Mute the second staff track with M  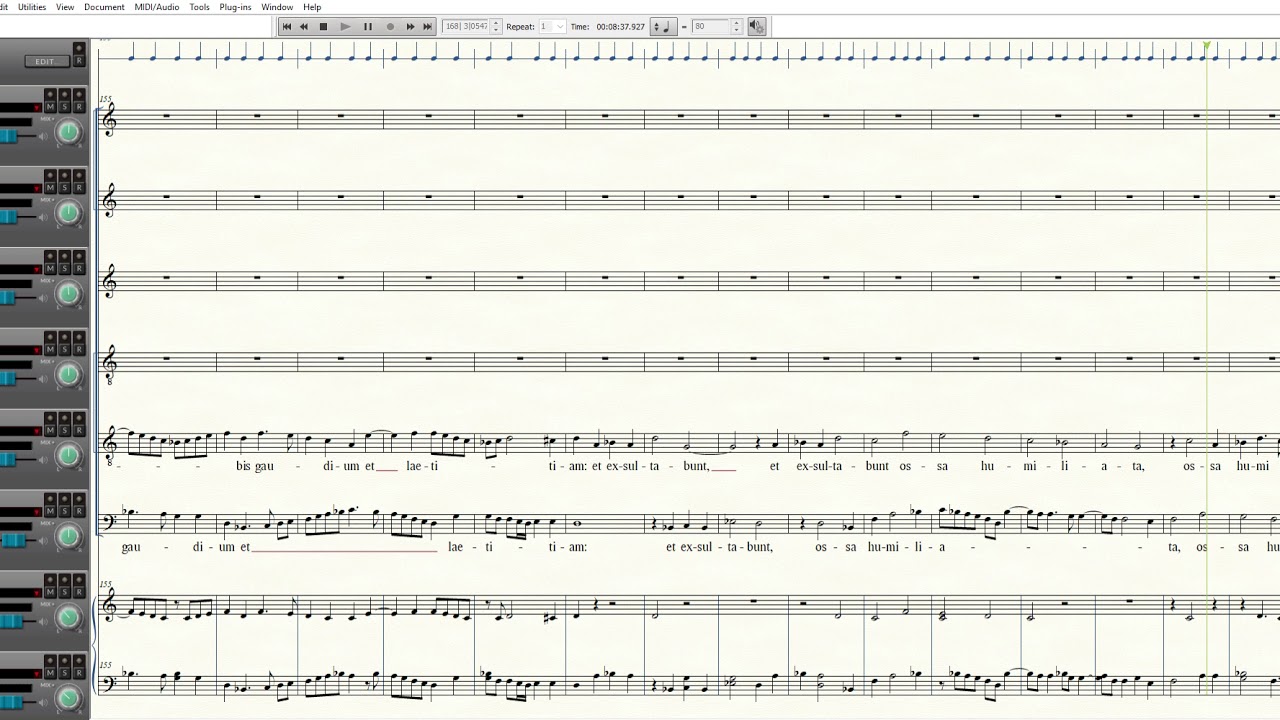click(x=50, y=187)
